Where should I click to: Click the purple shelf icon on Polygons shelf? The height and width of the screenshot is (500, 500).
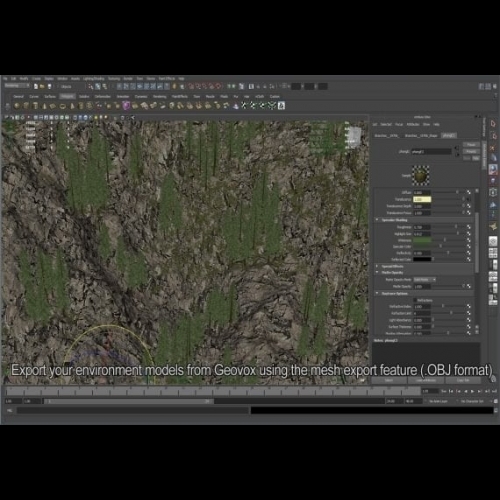pos(126,106)
